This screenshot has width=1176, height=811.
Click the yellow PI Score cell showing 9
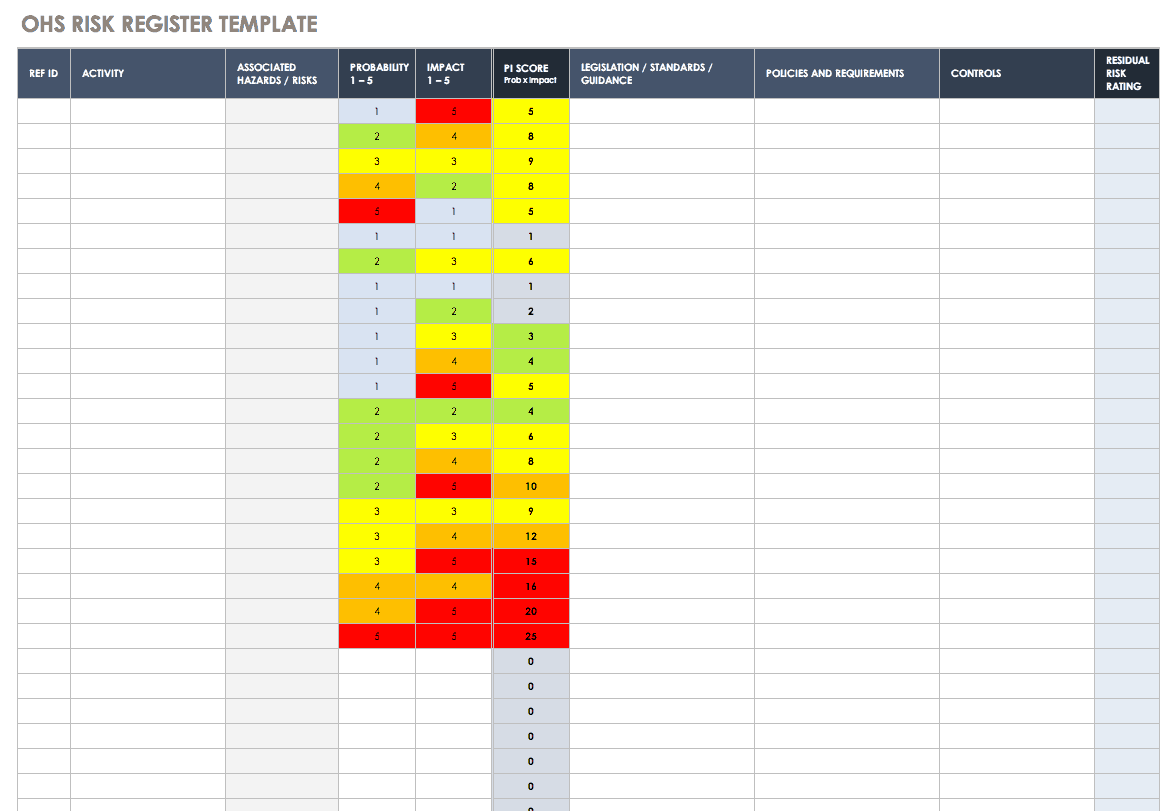pyautogui.click(x=530, y=160)
